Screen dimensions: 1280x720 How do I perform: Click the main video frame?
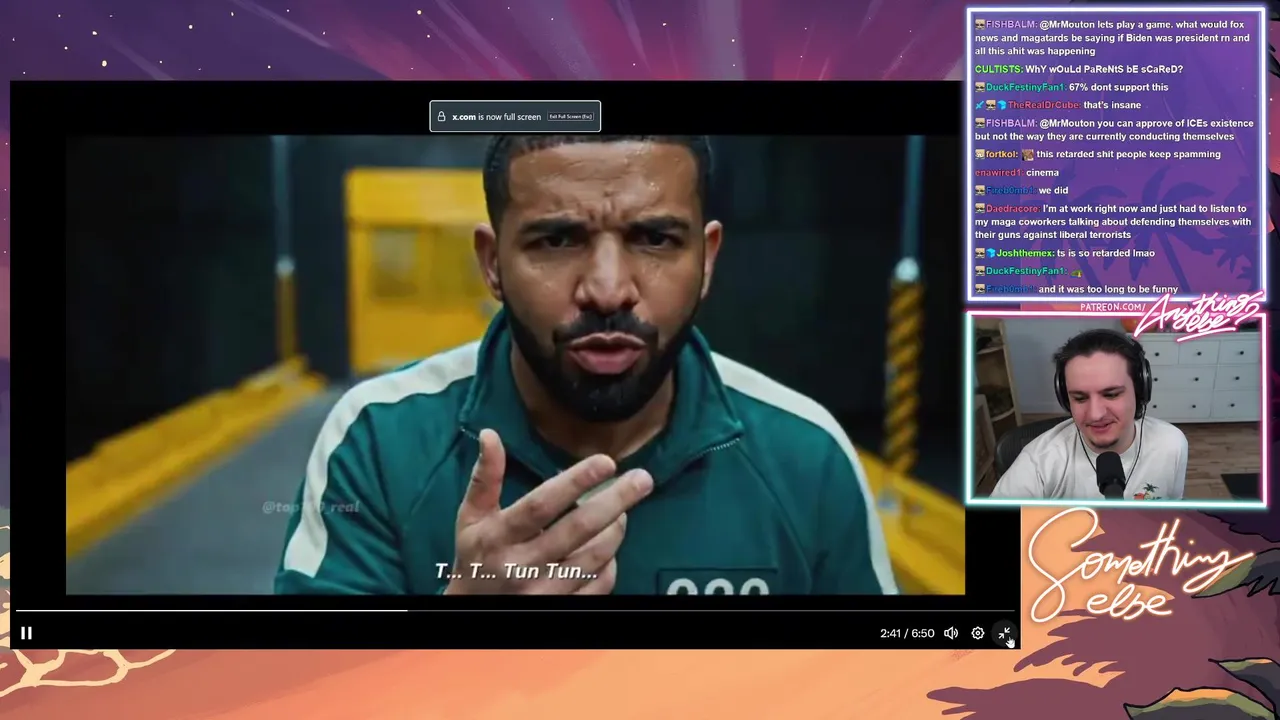point(515,365)
